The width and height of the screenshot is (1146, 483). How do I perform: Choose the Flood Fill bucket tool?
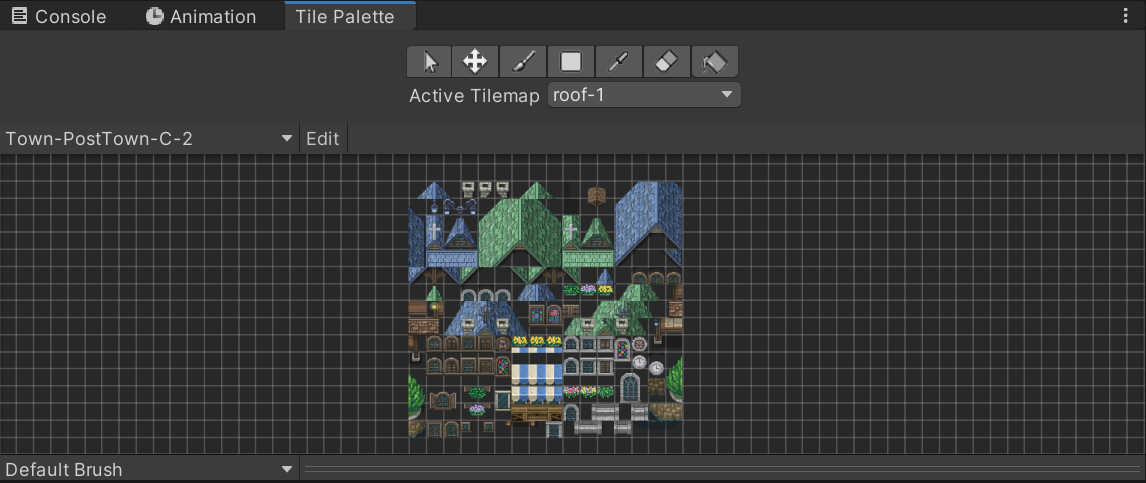pos(714,62)
